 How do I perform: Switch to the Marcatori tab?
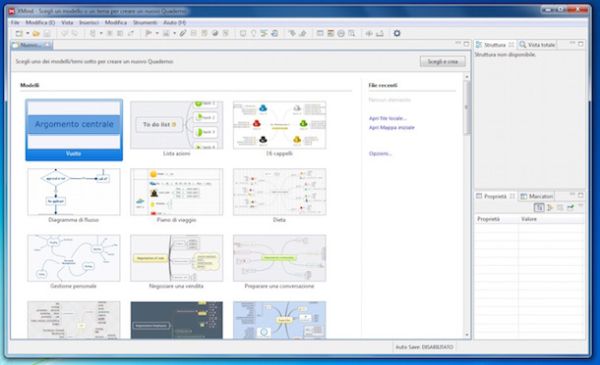(x=536, y=196)
